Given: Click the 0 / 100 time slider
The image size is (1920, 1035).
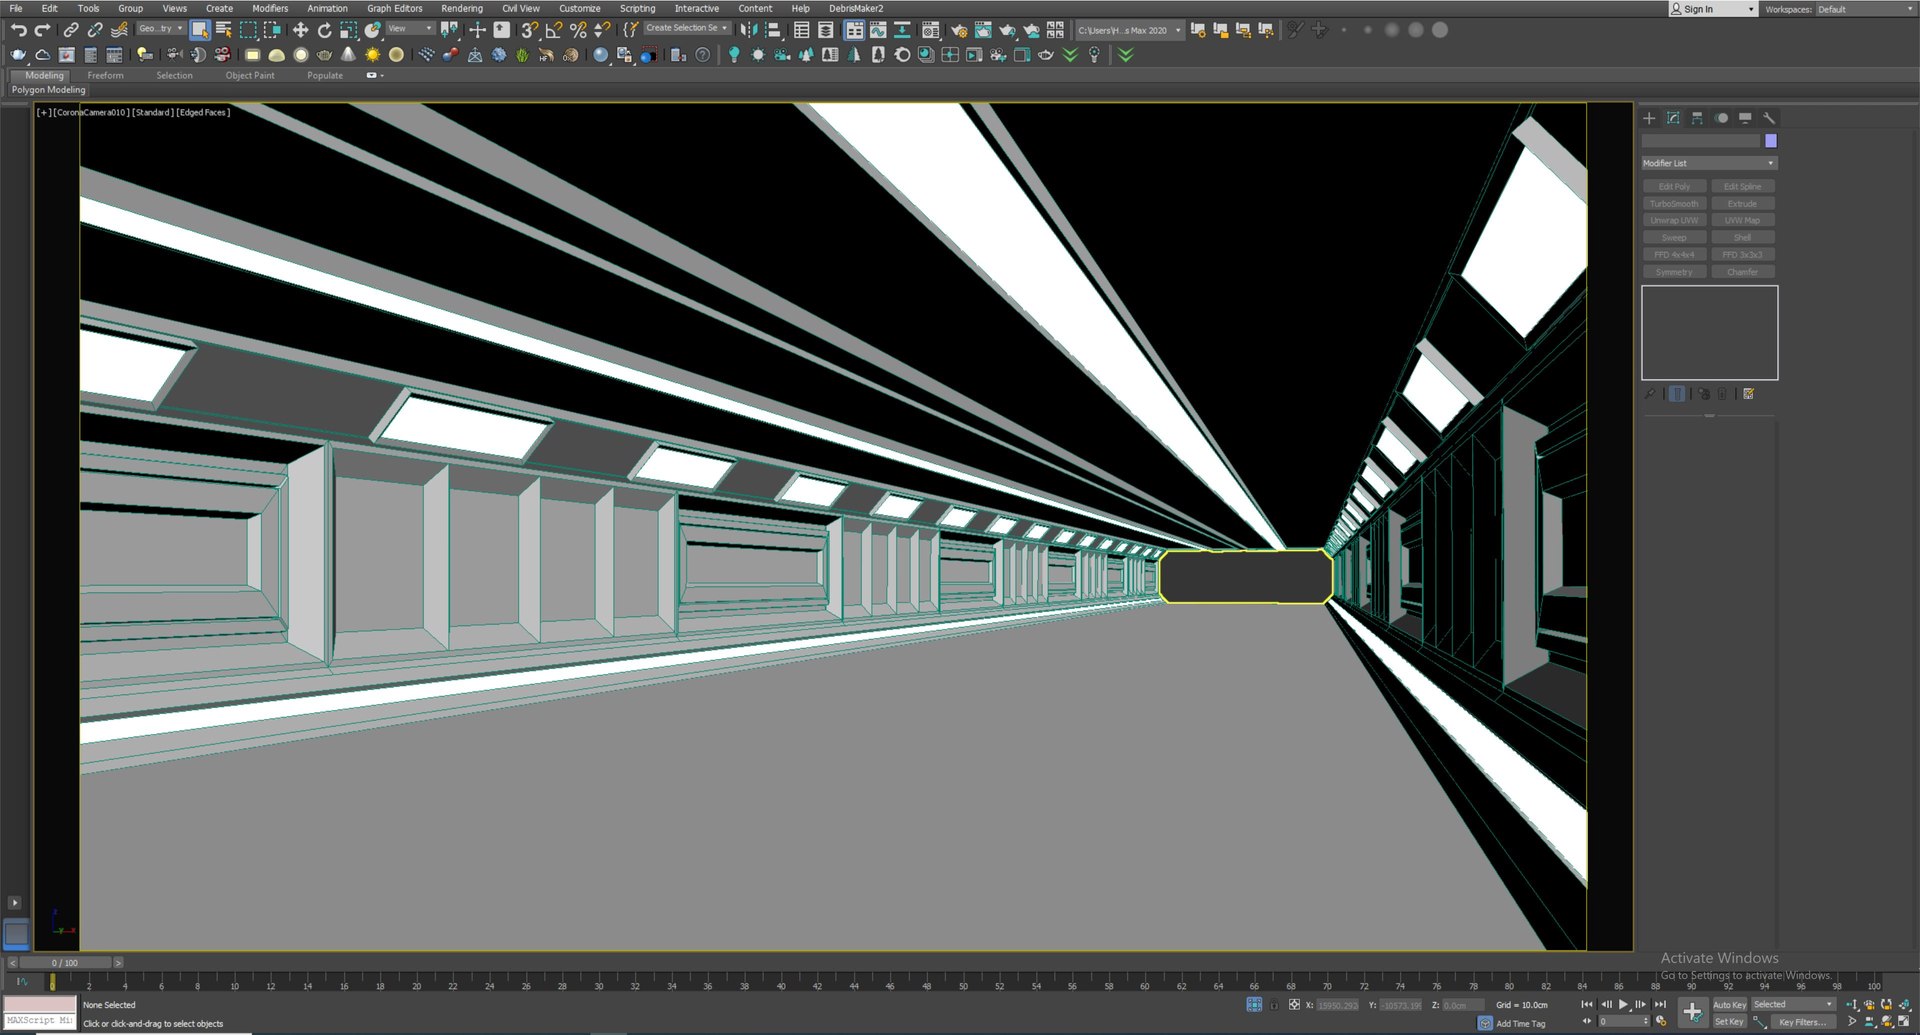Looking at the screenshot, I should [x=65, y=963].
